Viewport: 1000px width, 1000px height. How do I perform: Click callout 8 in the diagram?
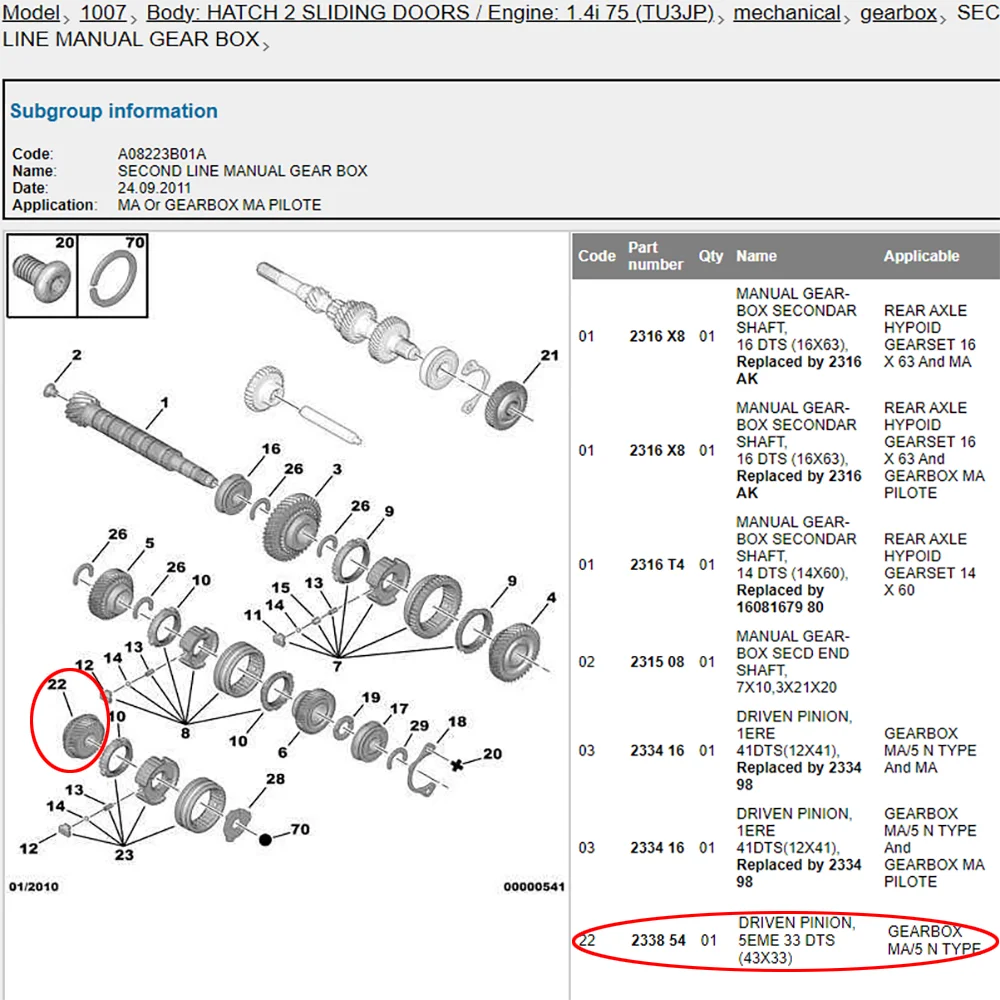click(185, 733)
